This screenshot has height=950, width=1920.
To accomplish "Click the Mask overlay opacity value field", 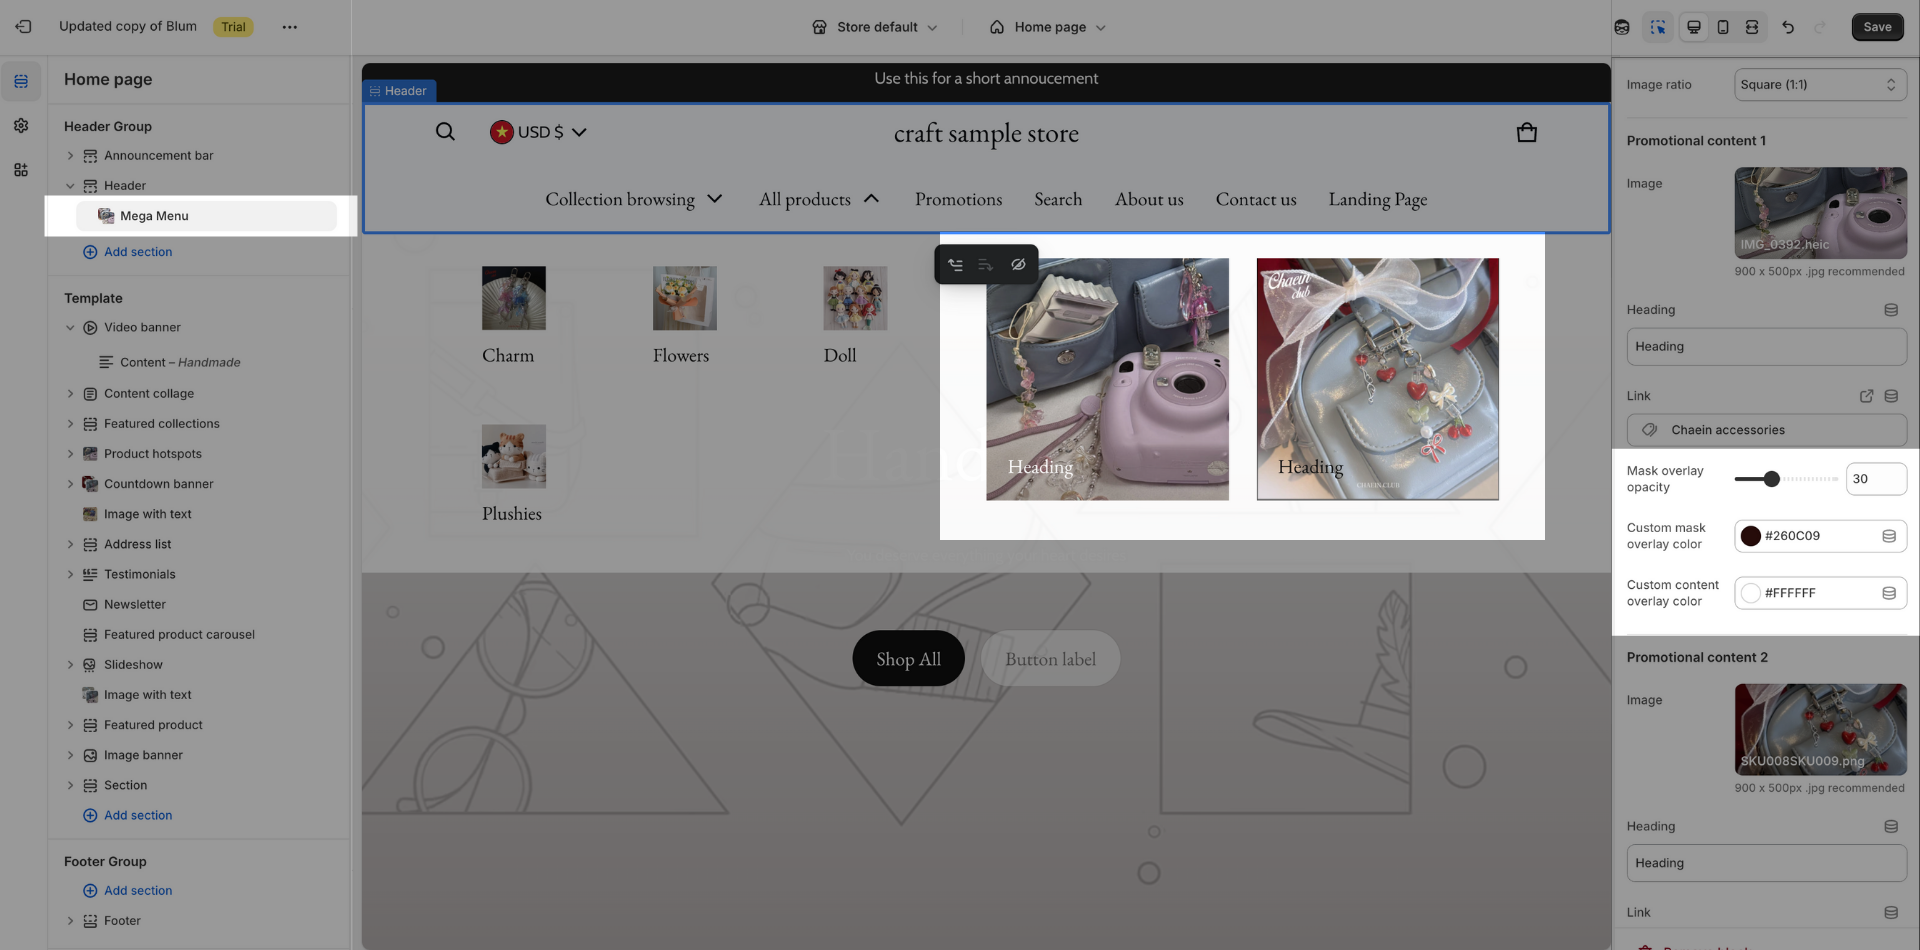I will [x=1876, y=479].
